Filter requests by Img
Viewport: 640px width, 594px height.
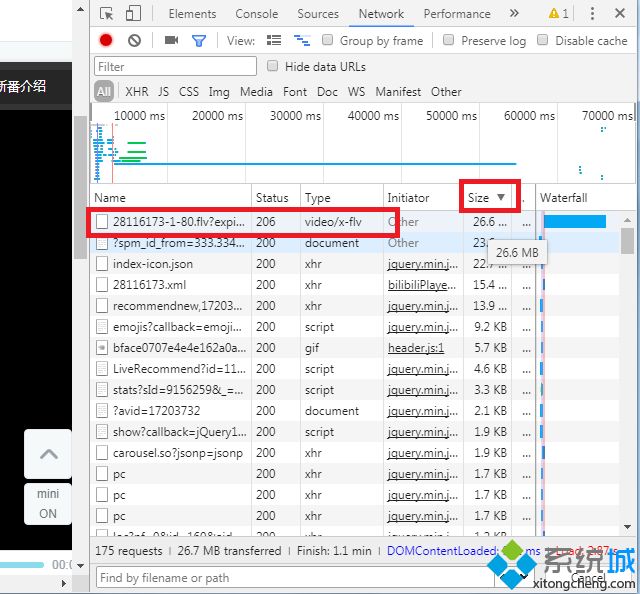click(219, 92)
